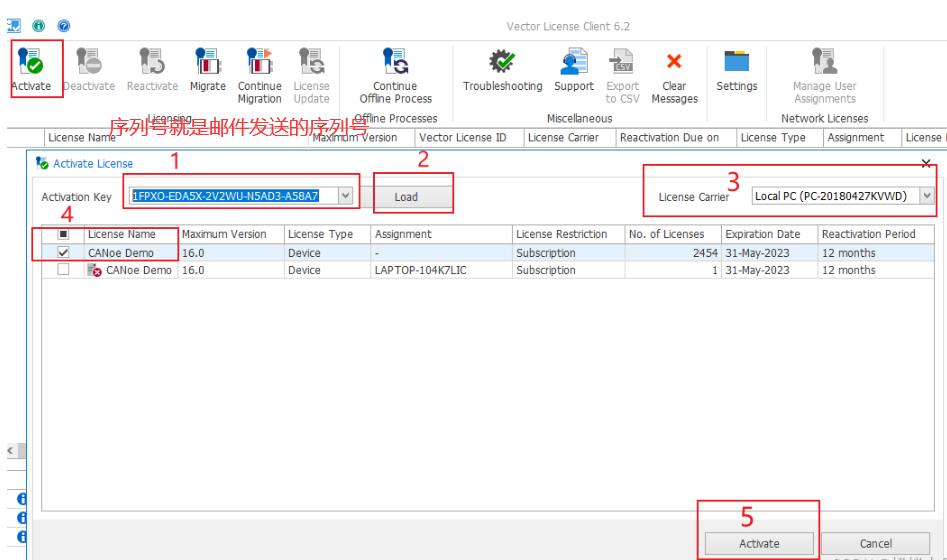Sort by No. of Licenses column
947x560 pixels.
[x=673, y=234]
